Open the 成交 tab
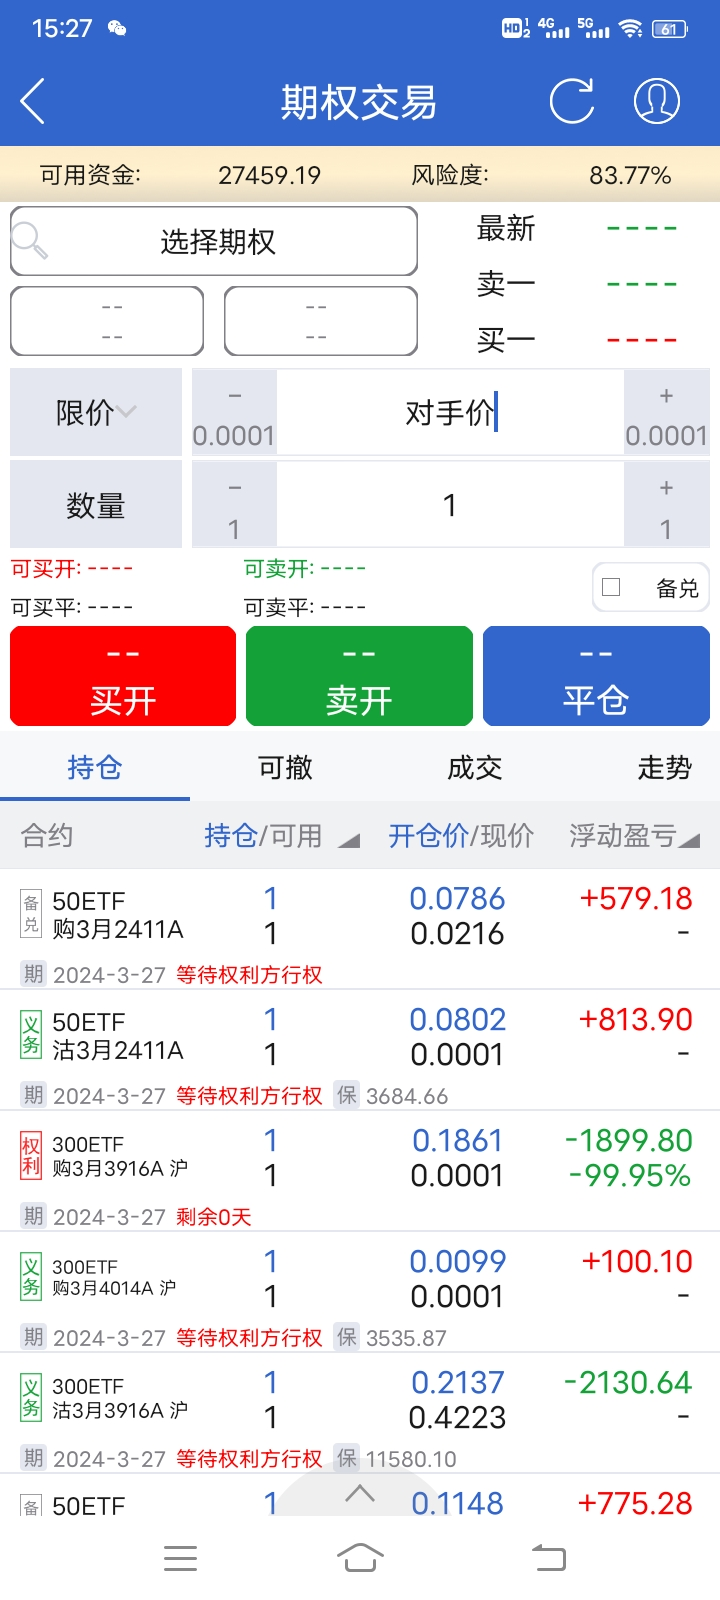This screenshot has height=1600, width=720. tap(474, 768)
